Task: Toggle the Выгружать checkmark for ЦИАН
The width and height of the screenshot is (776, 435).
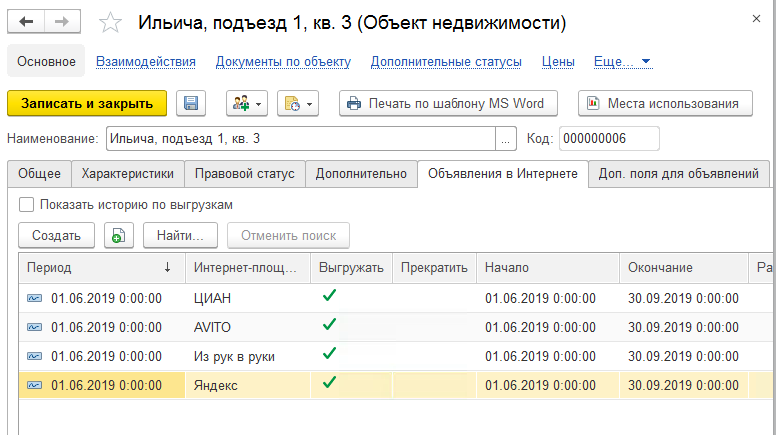Action: click(329, 296)
